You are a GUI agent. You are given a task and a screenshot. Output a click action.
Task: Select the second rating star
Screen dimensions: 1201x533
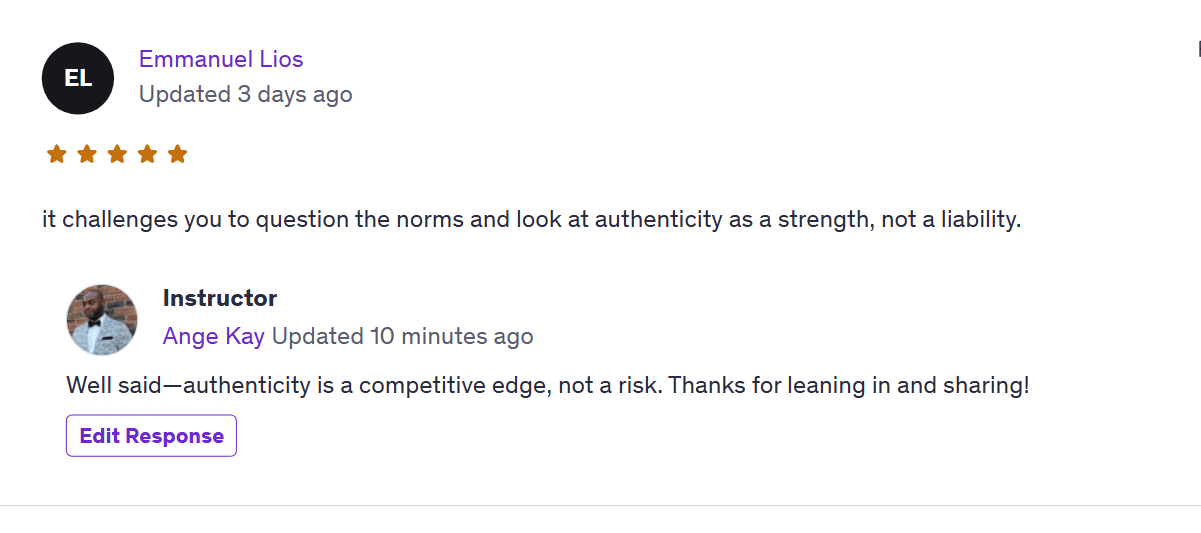[87, 154]
